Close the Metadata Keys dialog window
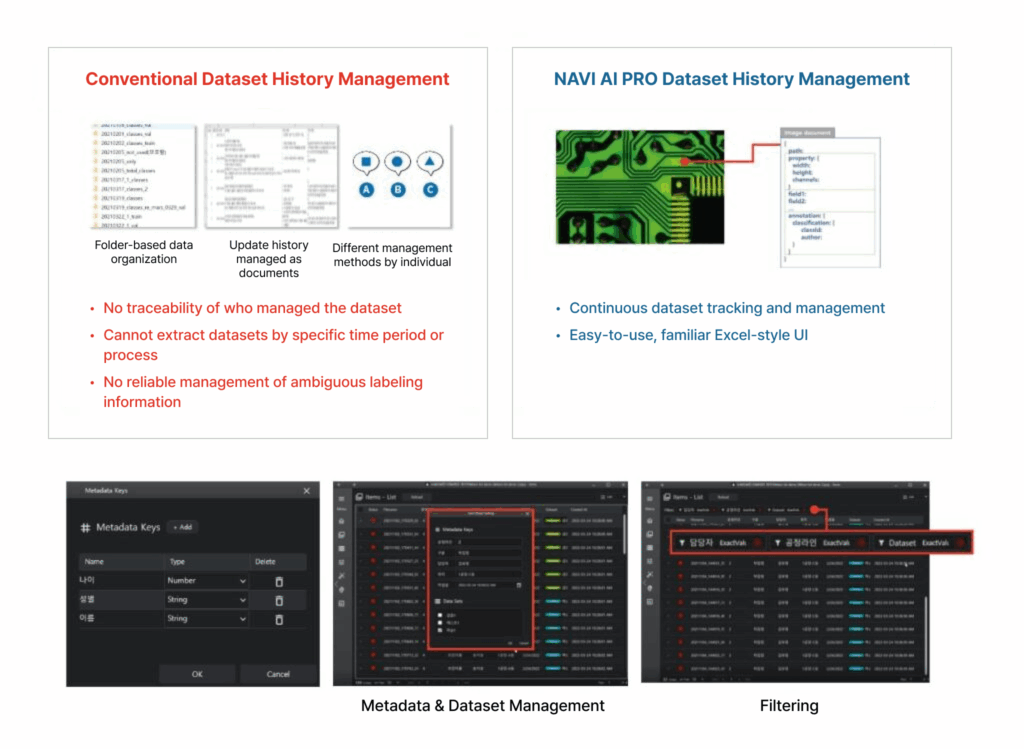This screenshot has height=749, width=1024. point(306,490)
